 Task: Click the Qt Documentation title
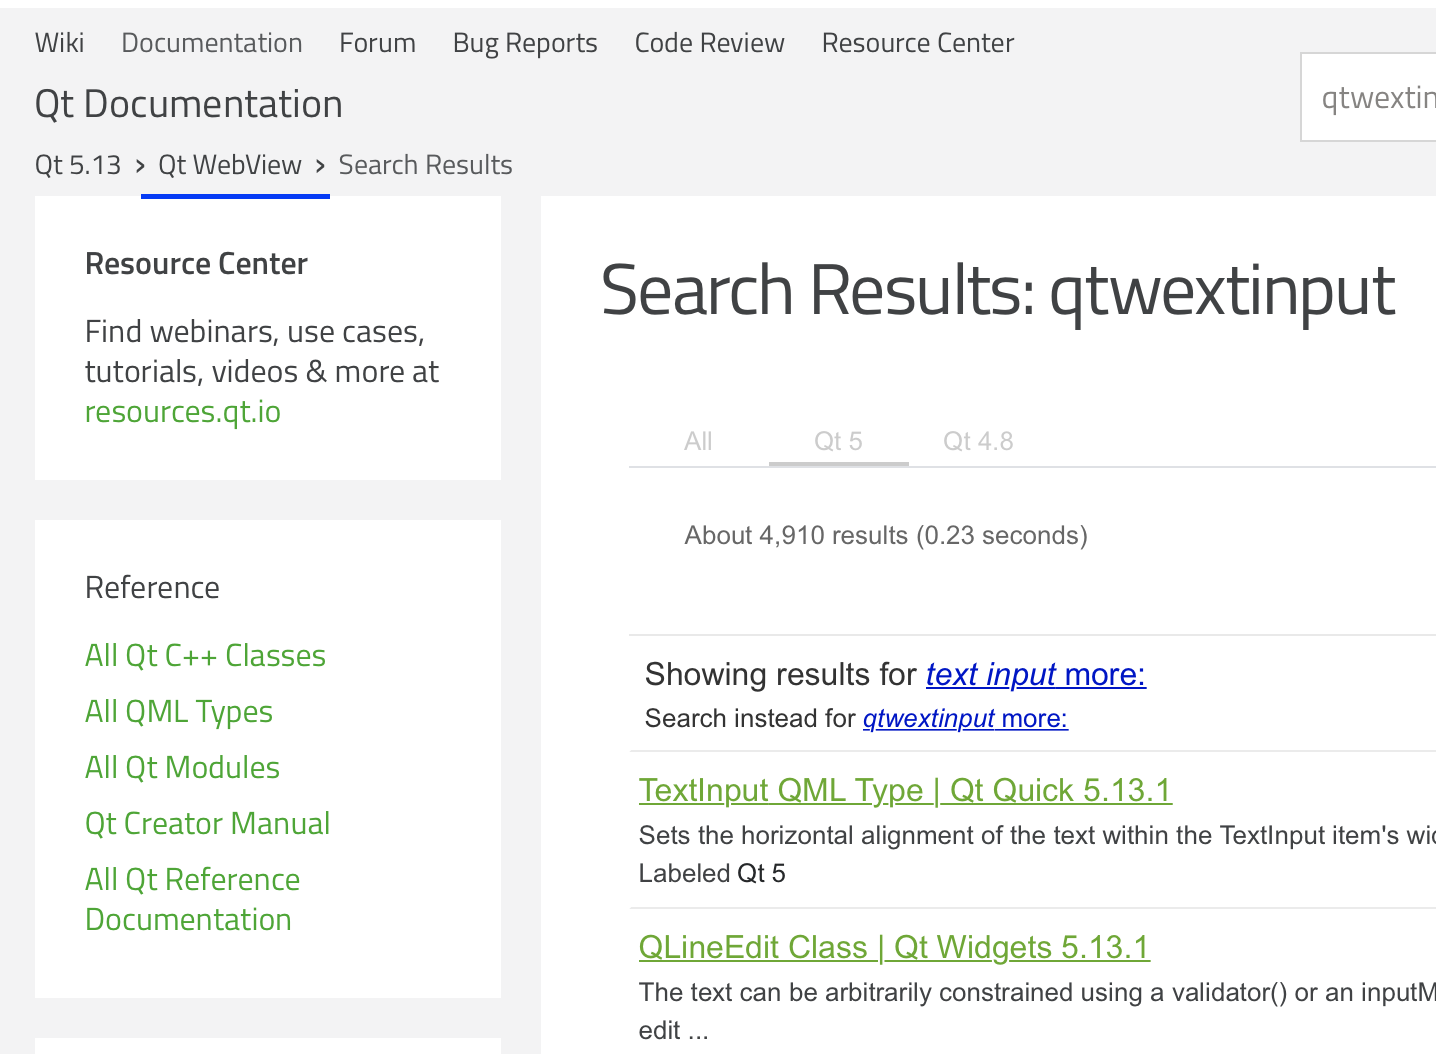pos(189,104)
